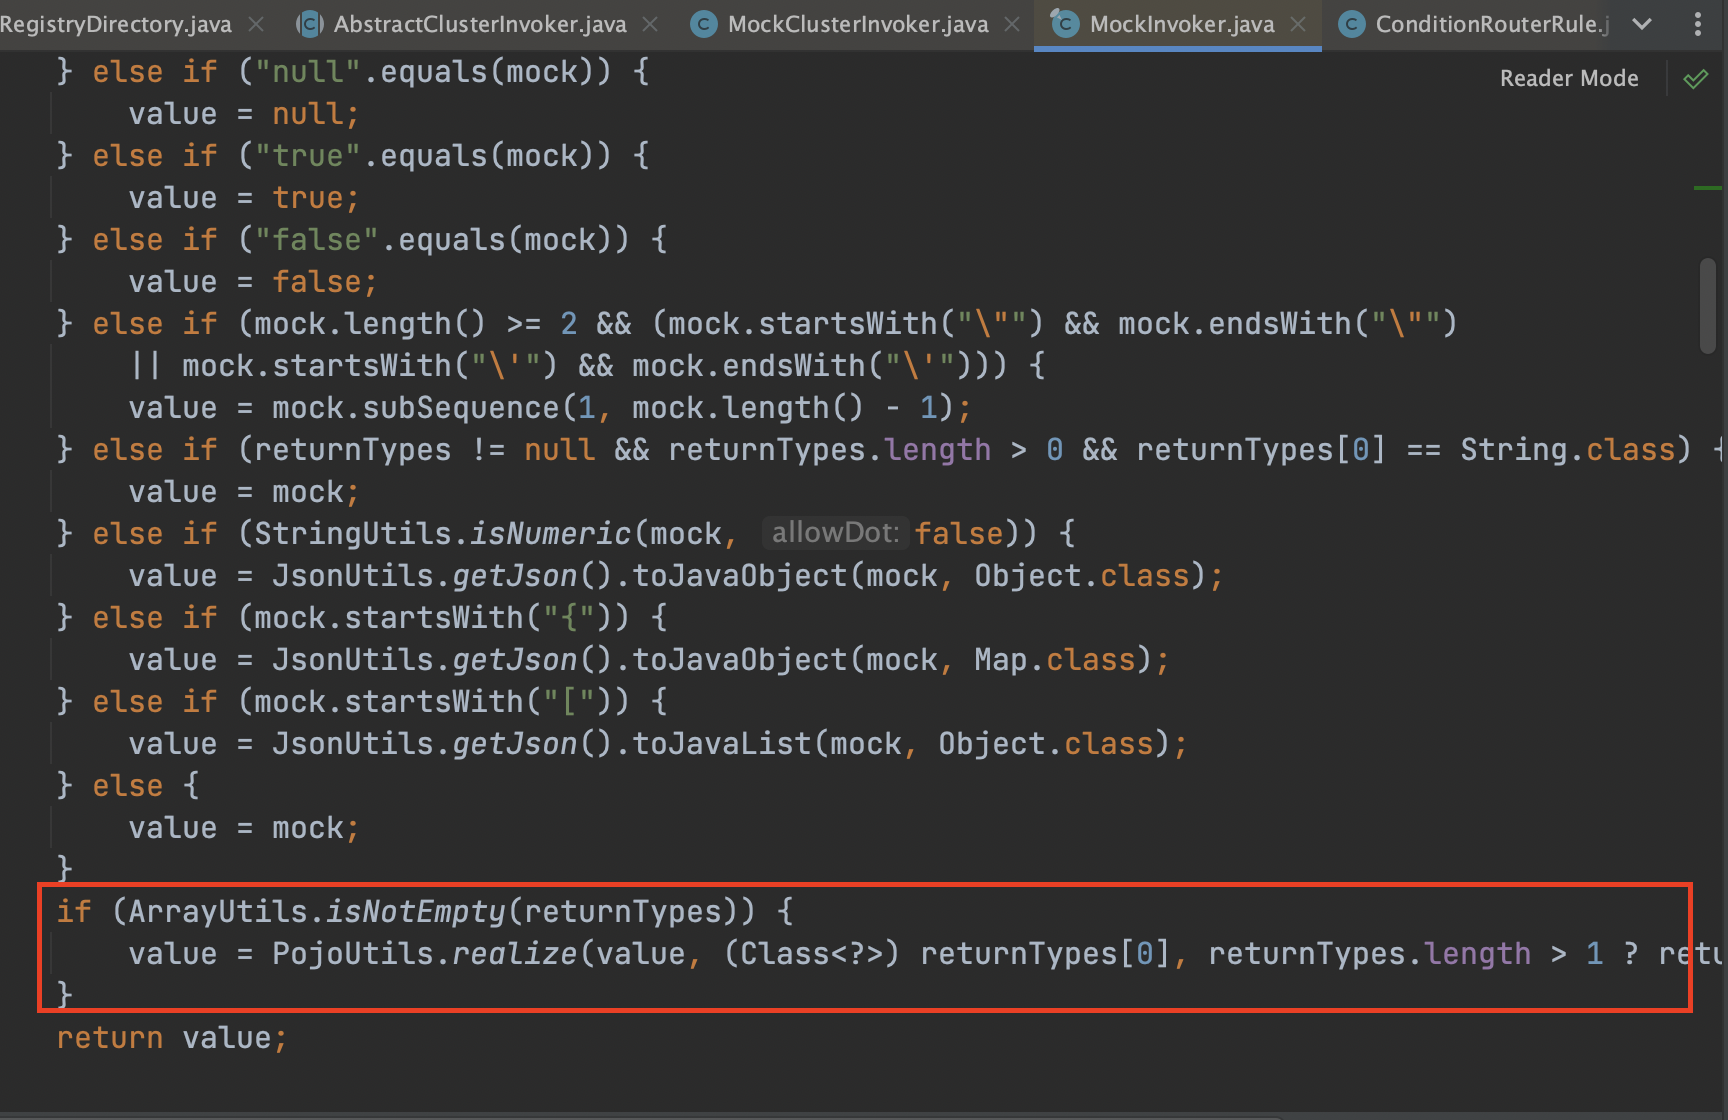Toggle Reader Mode in the editor
The image size is (1728, 1120).
1569,78
